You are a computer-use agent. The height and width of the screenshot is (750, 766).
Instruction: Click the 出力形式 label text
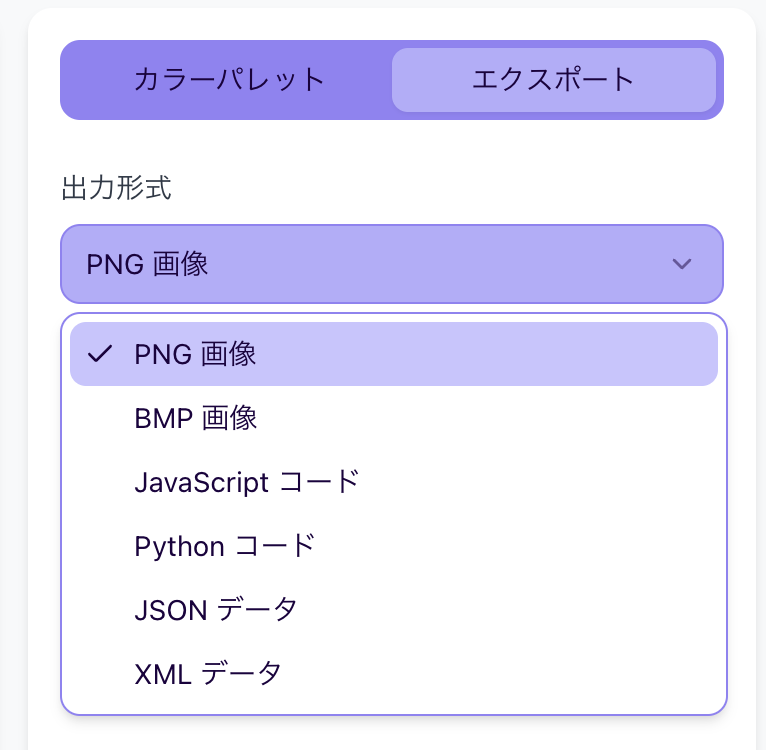(x=116, y=188)
